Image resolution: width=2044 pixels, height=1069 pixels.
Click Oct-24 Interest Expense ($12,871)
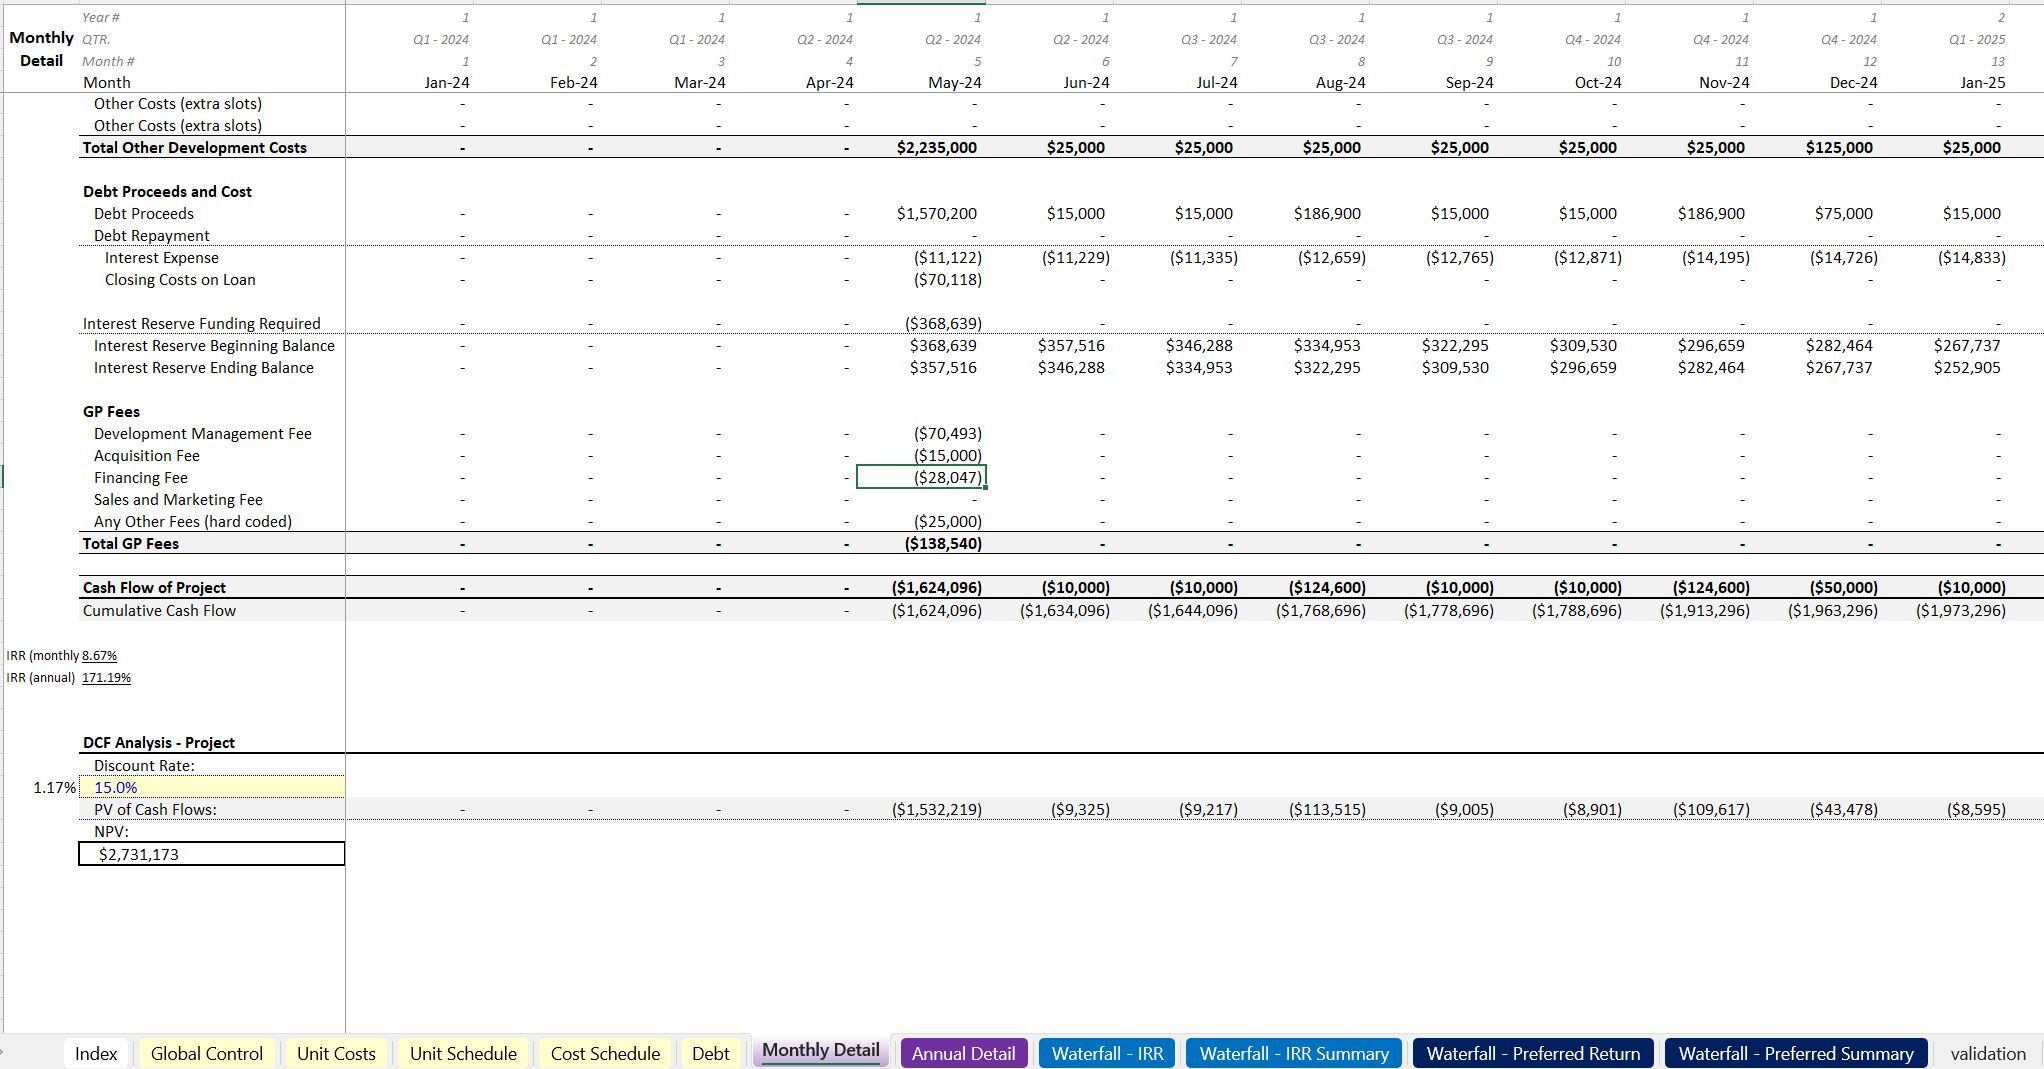coord(1587,257)
